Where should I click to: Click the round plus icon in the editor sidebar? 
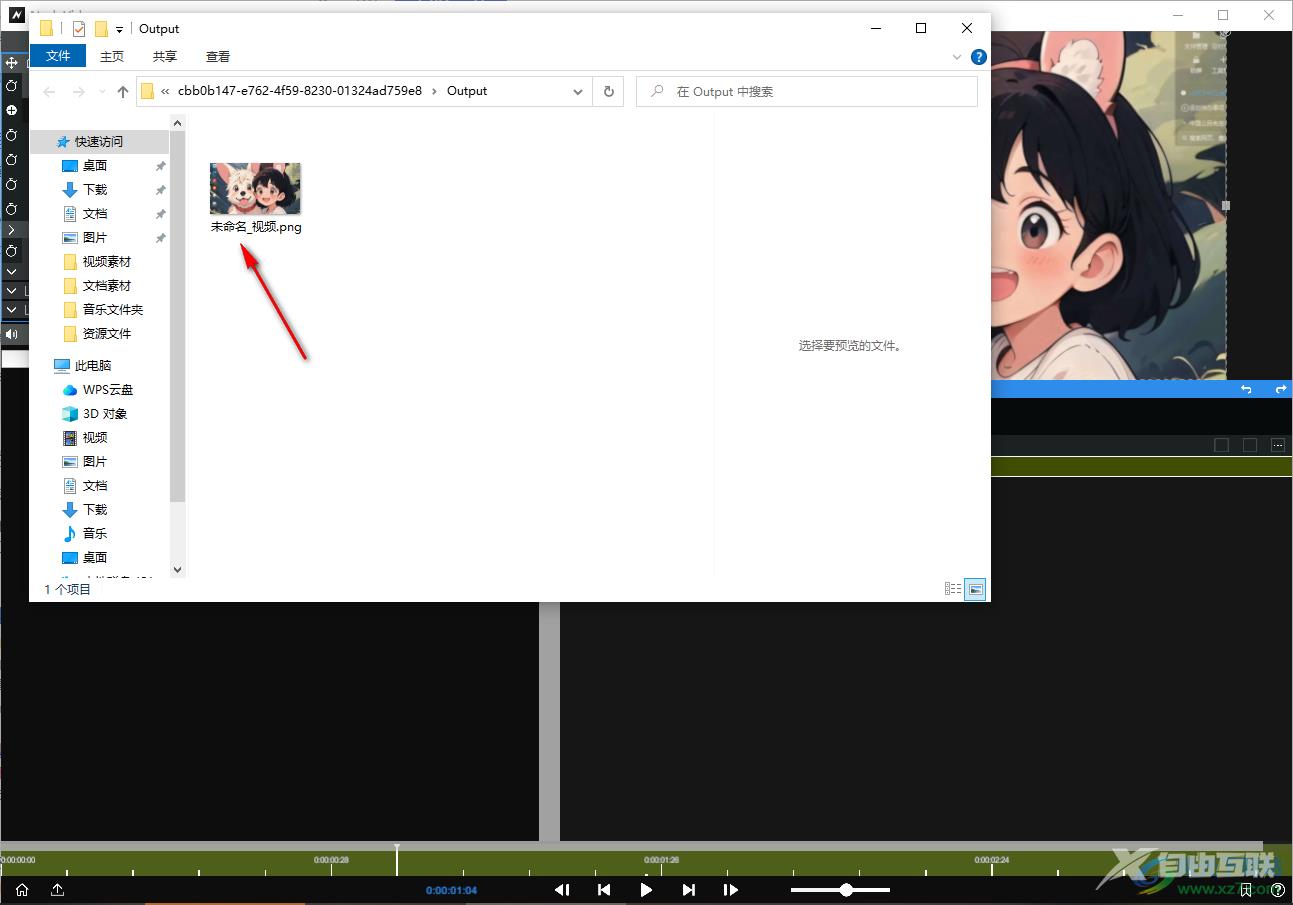pos(12,110)
